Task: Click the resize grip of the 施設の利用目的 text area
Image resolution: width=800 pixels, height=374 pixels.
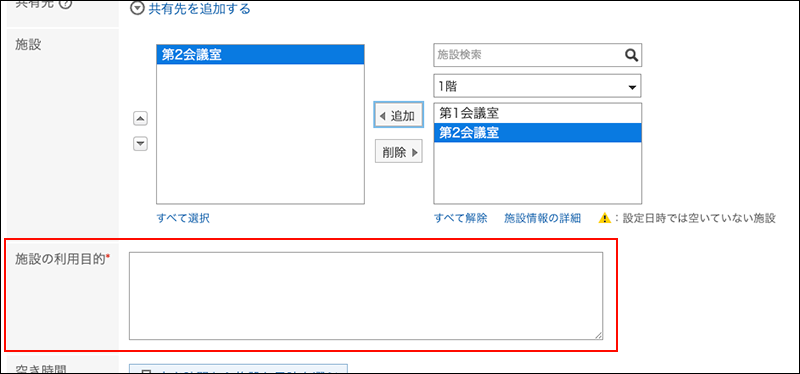Action: coord(598,335)
